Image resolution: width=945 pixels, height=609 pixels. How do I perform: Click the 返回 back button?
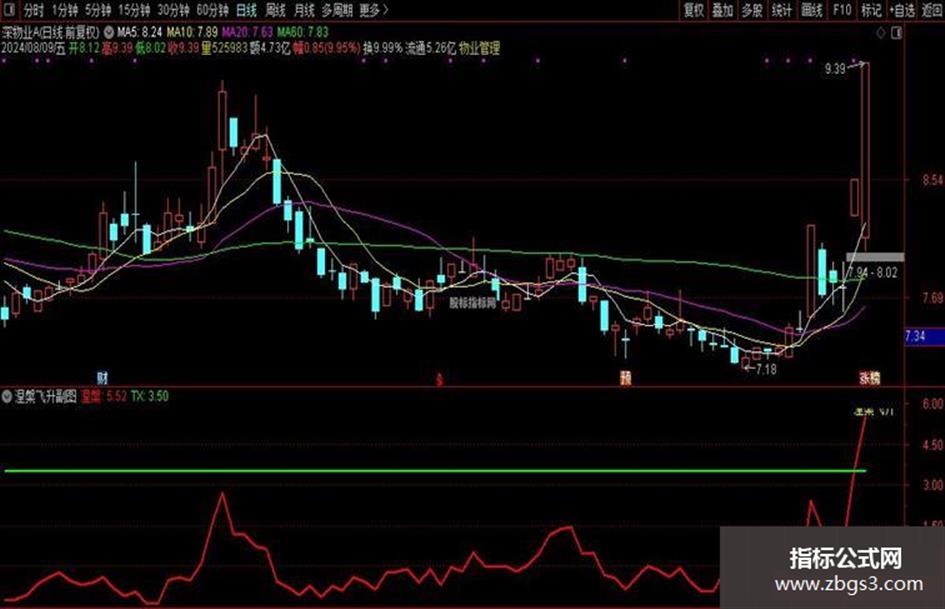pos(932,10)
